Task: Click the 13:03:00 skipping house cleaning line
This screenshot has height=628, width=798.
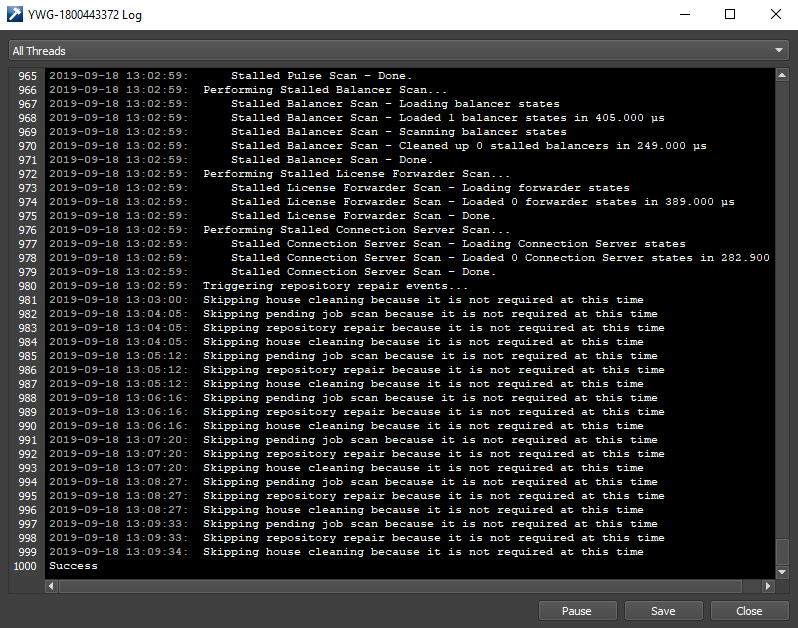Action: (x=346, y=300)
